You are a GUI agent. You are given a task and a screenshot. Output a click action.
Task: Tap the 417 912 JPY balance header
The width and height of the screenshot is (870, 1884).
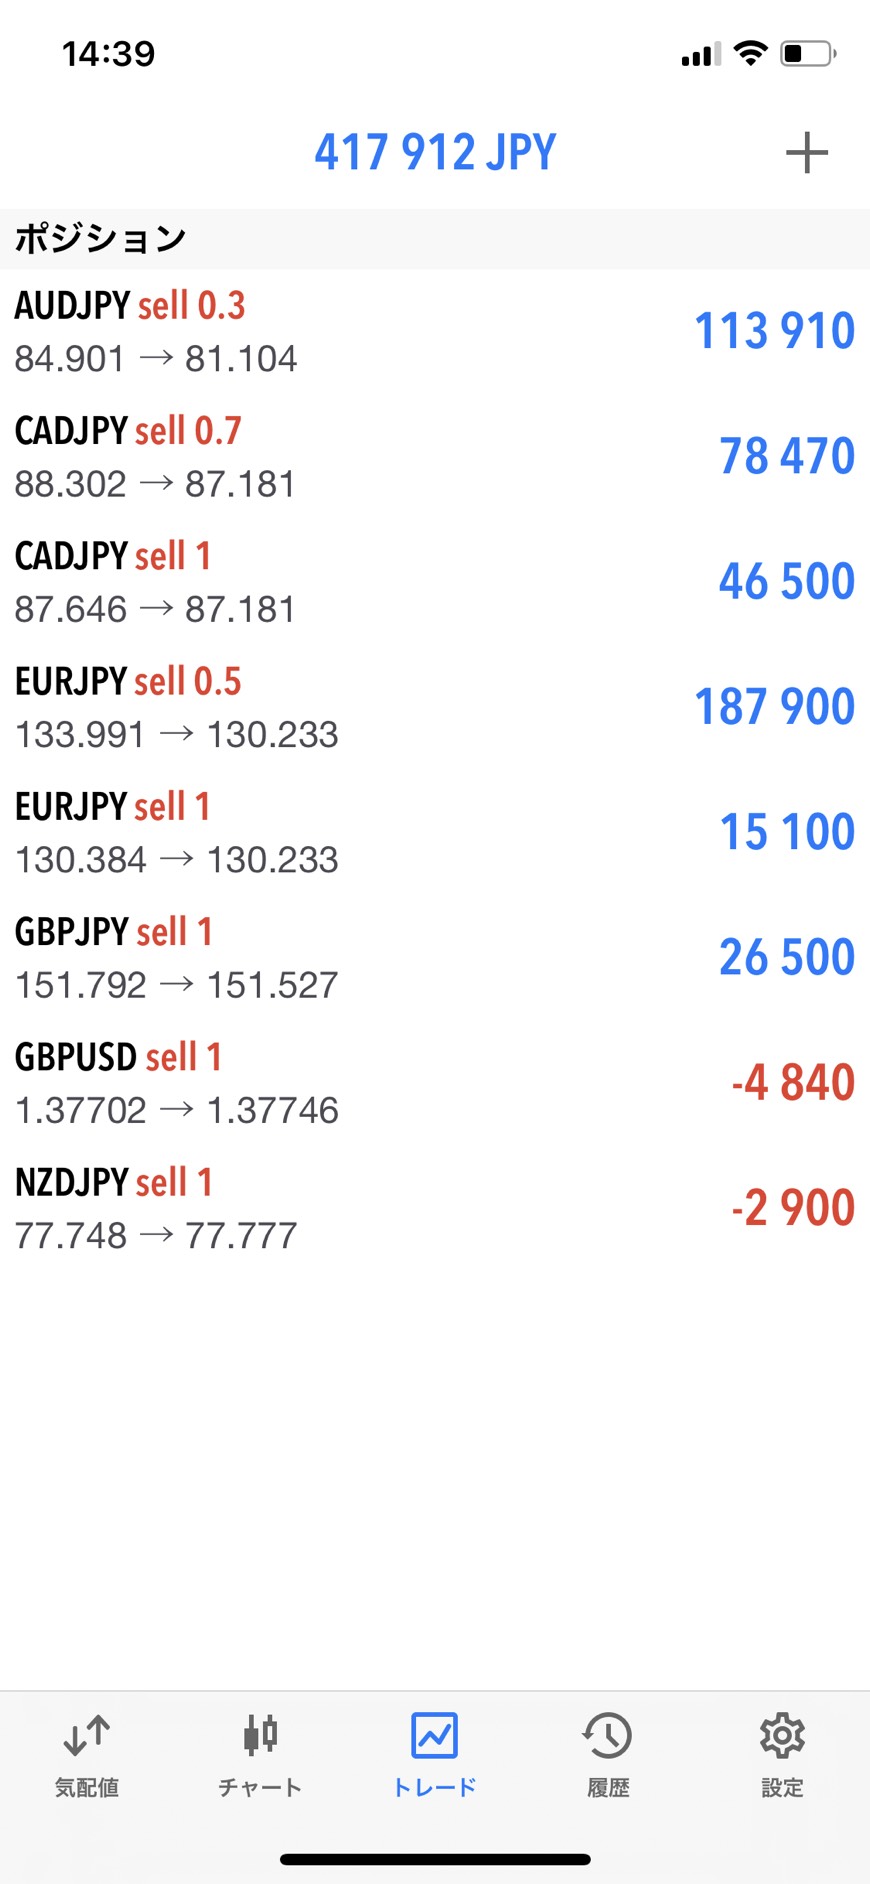pos(435,153)
